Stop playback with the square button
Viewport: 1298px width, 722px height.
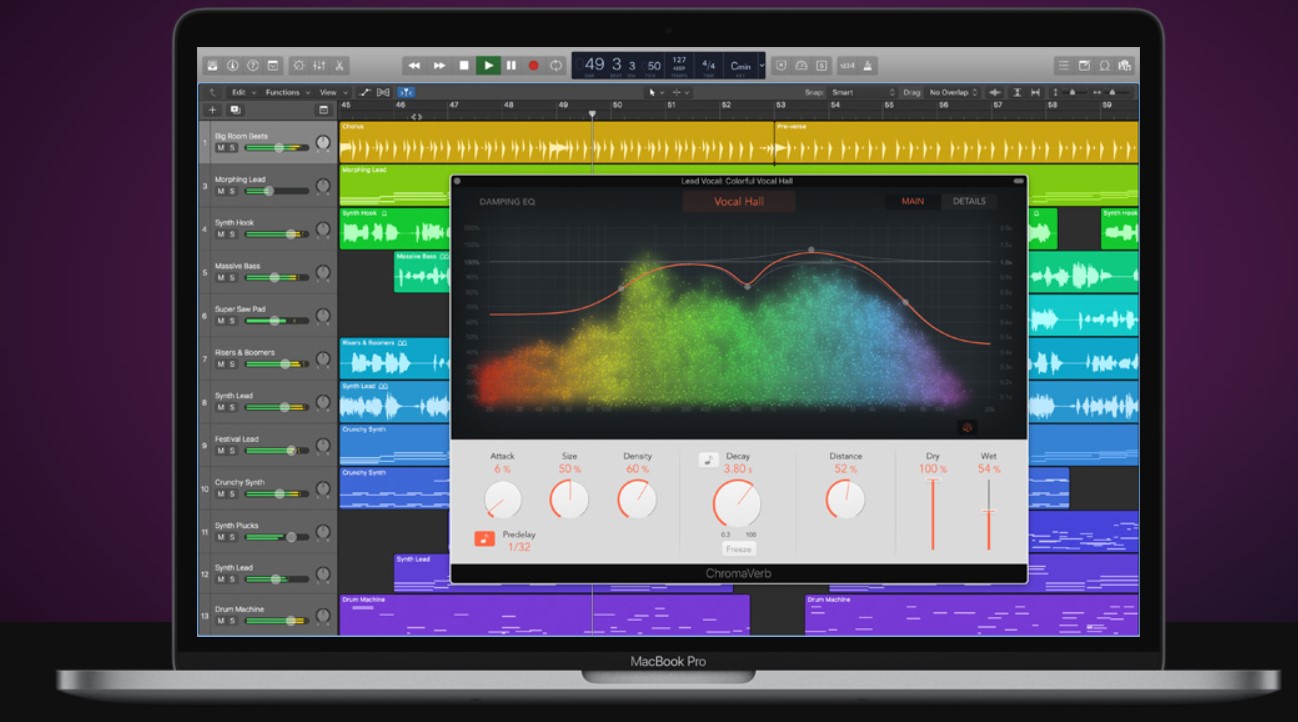pyautogui.click(x=463, y=65)
